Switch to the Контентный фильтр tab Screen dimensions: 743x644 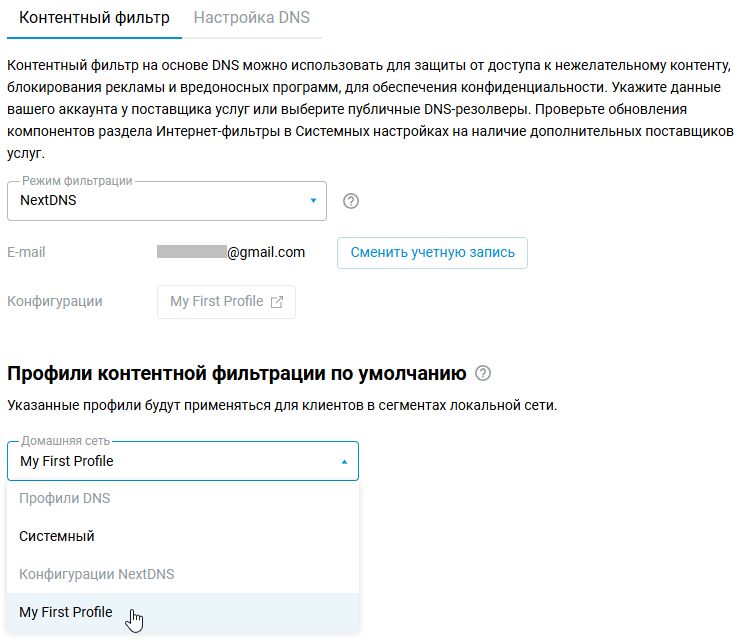(94, 18)
